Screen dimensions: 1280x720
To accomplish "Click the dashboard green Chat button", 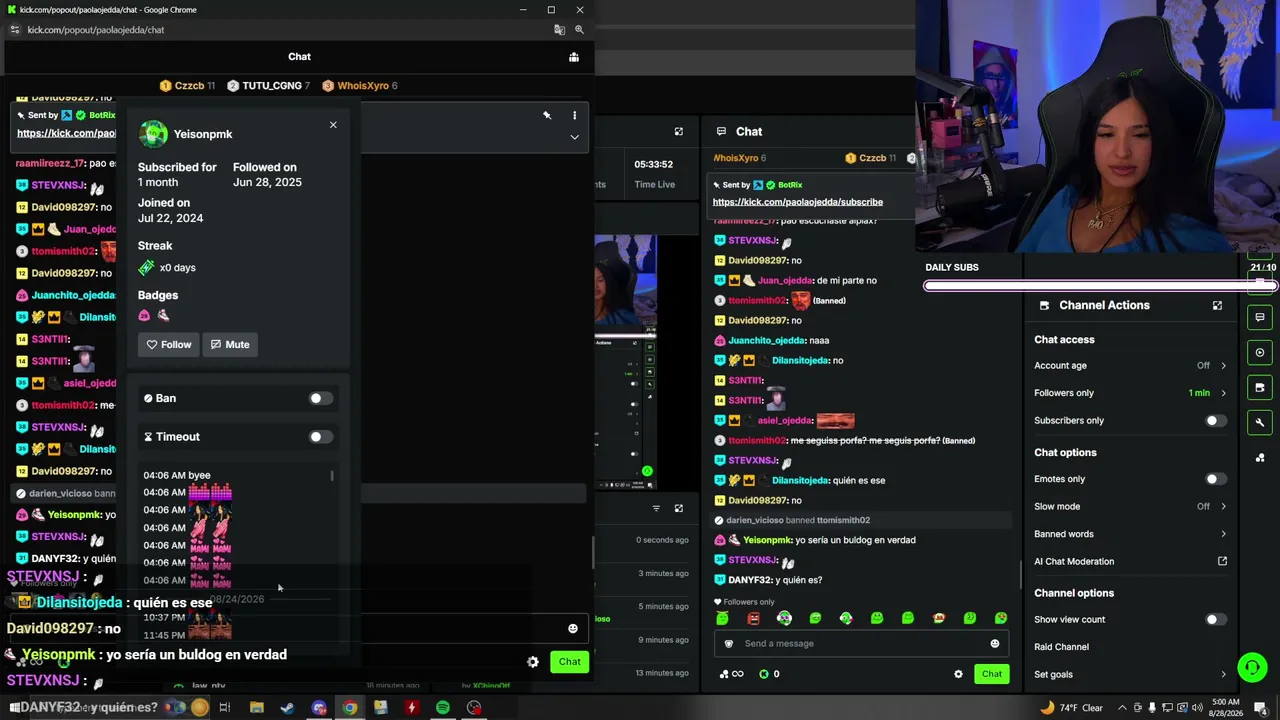I will [x=992, y=674].
